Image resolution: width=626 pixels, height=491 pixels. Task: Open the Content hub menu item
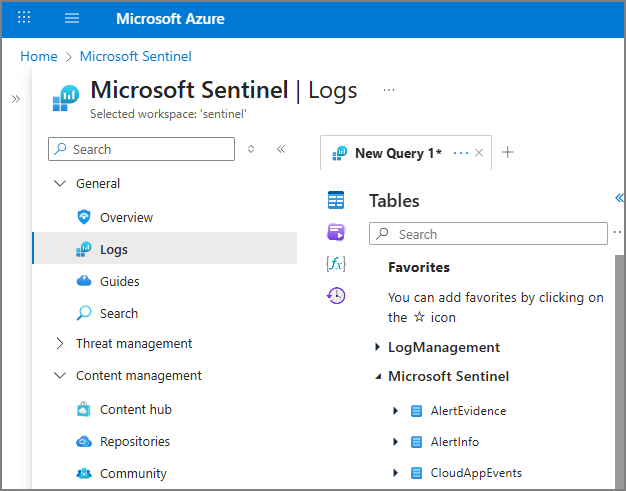coord(135,409)
